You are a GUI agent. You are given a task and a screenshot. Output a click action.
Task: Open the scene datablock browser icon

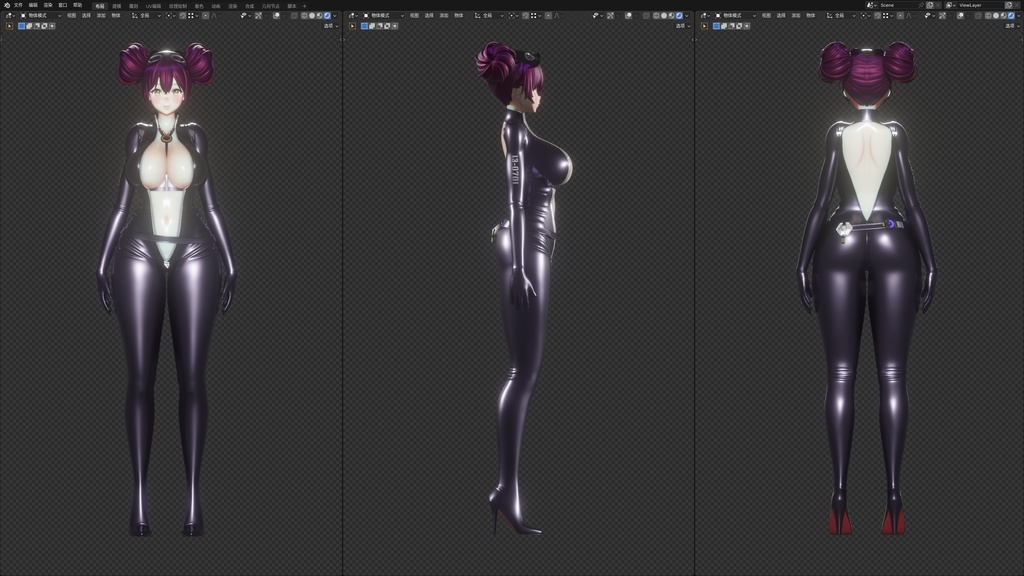coord(870,7)
